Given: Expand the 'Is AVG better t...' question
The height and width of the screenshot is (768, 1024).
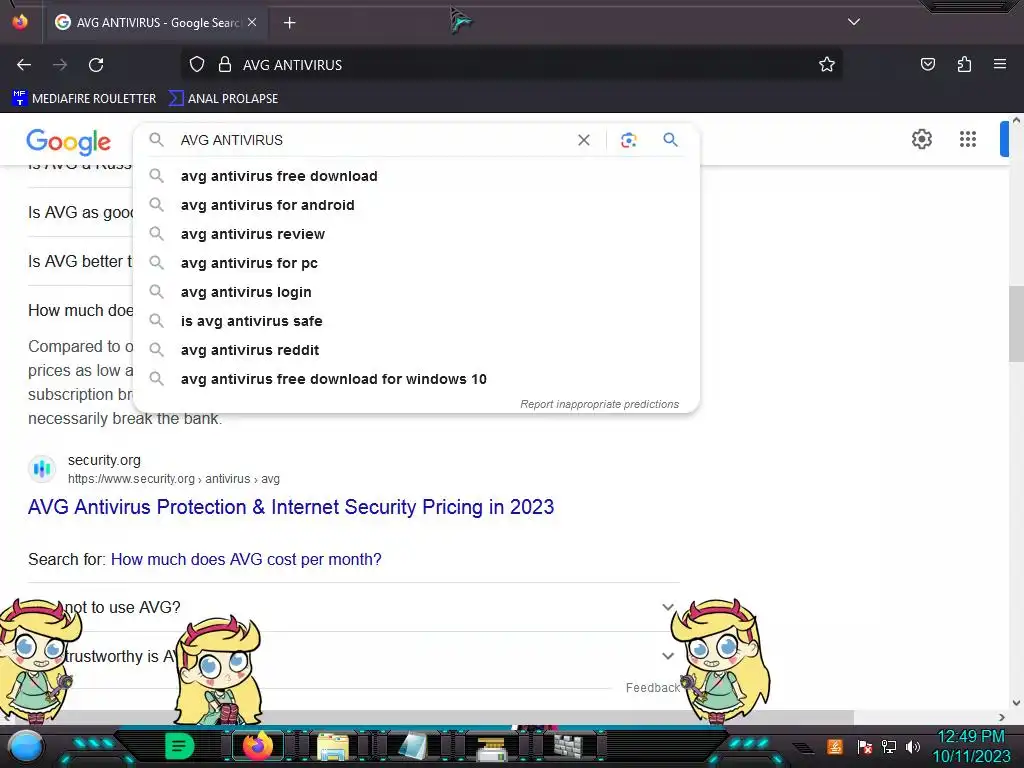Looking at the screenshot, I should 80,261.
